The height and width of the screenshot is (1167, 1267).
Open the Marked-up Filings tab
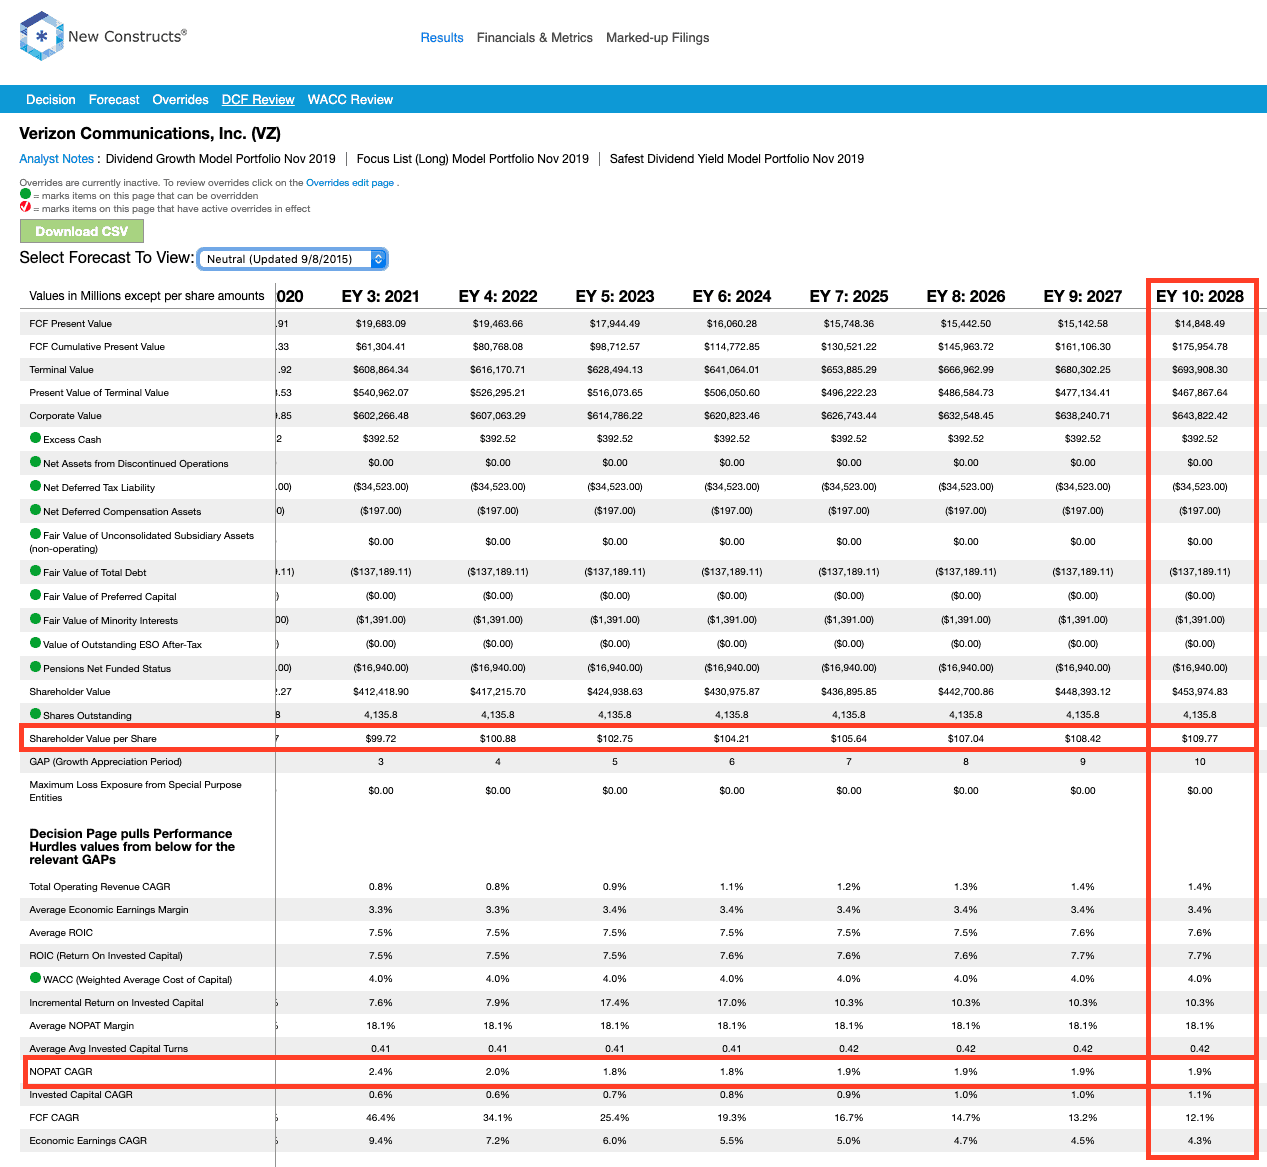658,38
